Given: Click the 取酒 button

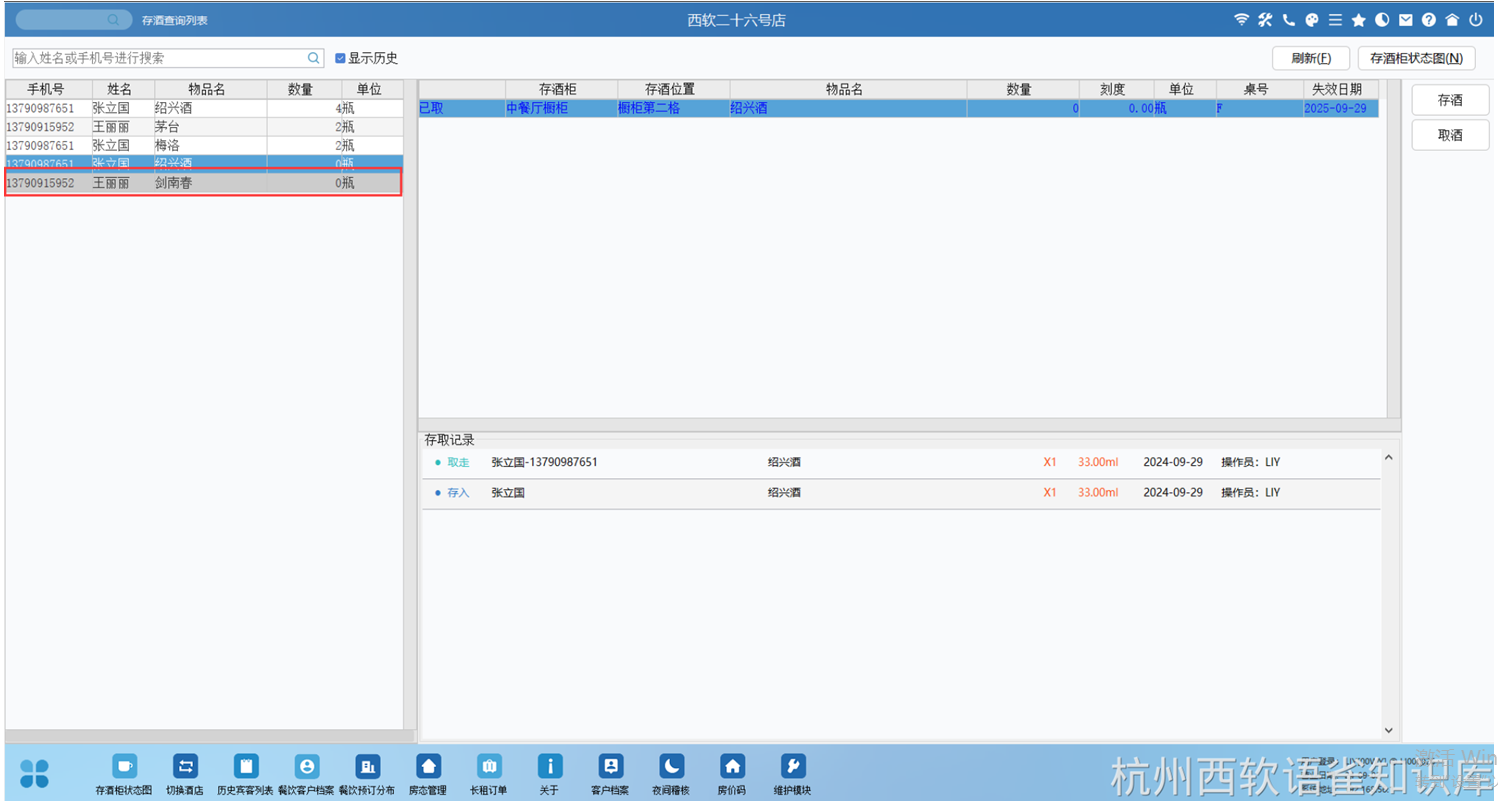Looking at the screenshot, I should [x=1450, y=135].
